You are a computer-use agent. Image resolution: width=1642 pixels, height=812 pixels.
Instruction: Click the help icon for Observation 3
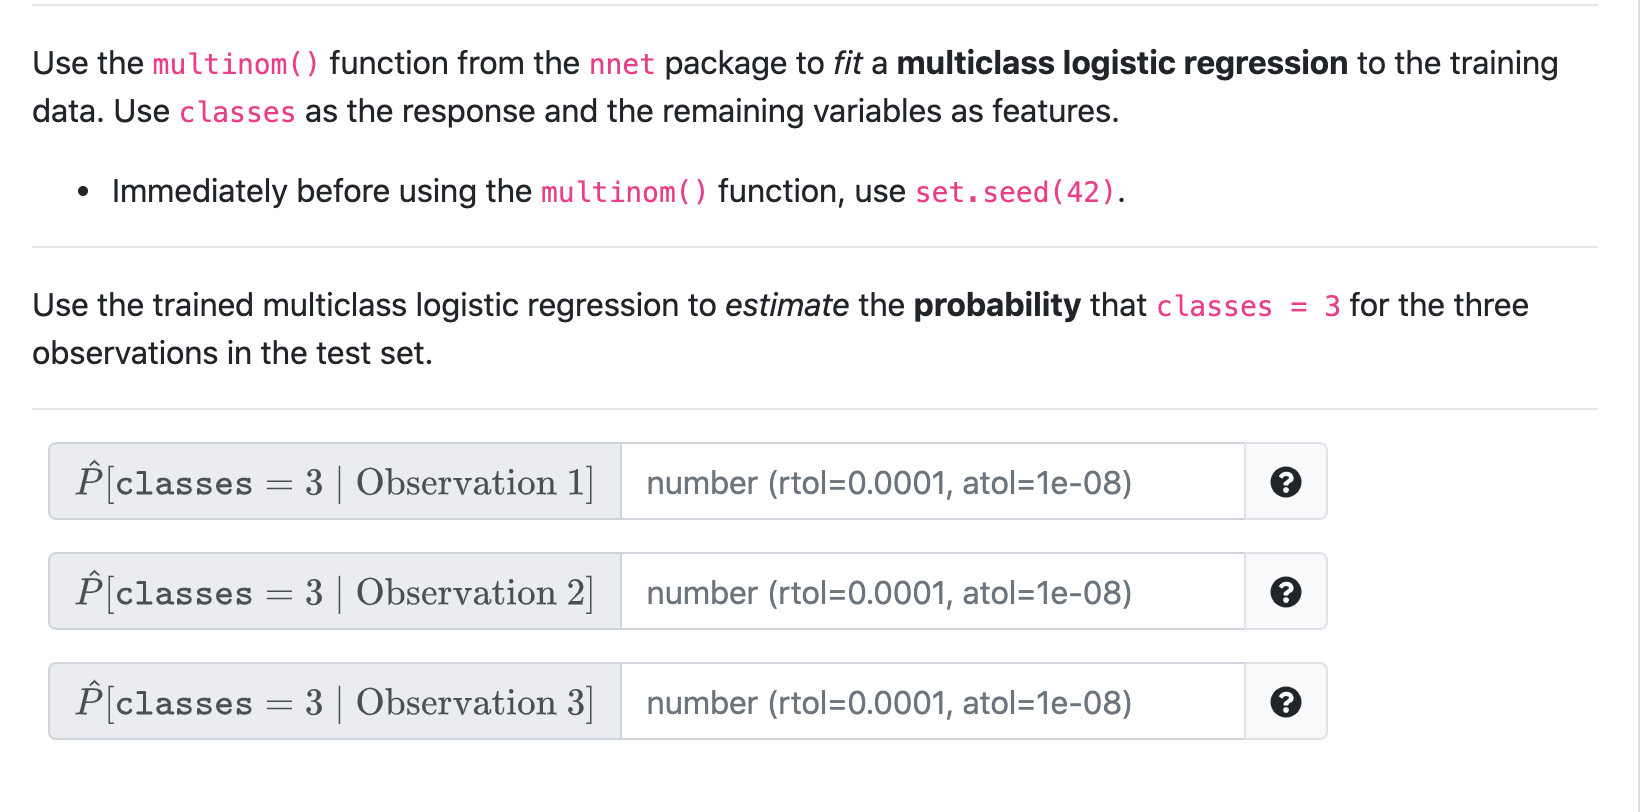point(1285,702)
